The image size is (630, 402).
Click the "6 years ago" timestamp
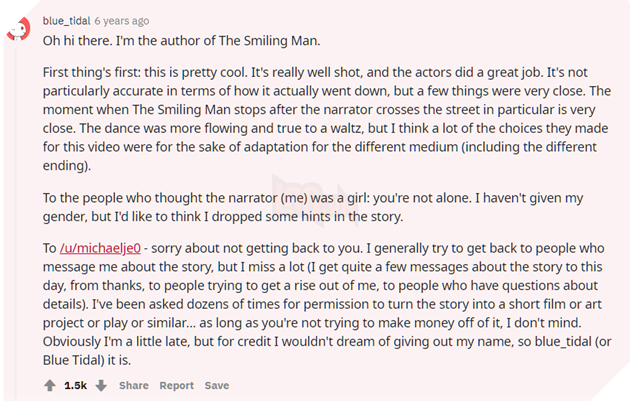click(122, 21)
